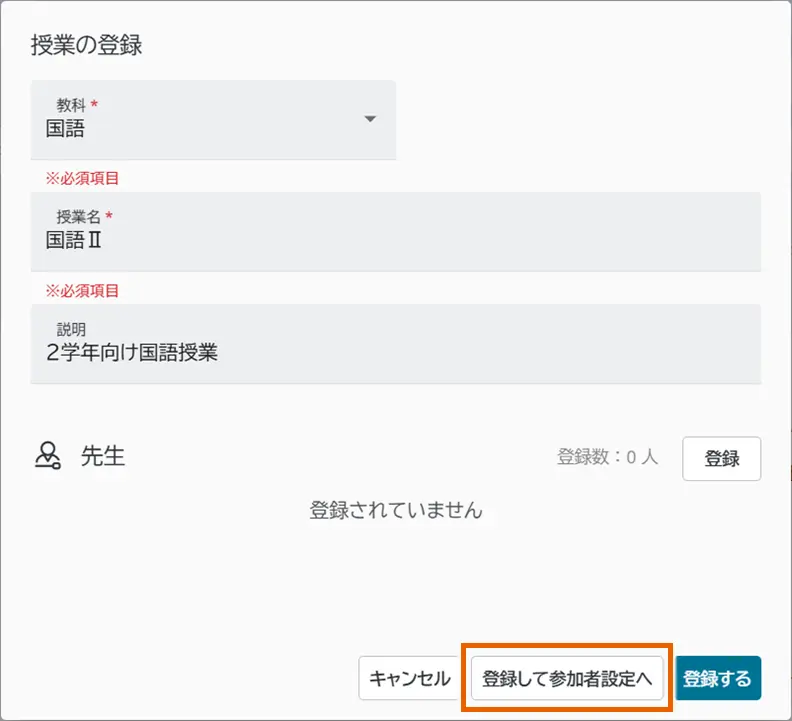Click the ※必須項目 note under 教科
This screenshot has width=792, height=721.
click(x=82, y=178)
